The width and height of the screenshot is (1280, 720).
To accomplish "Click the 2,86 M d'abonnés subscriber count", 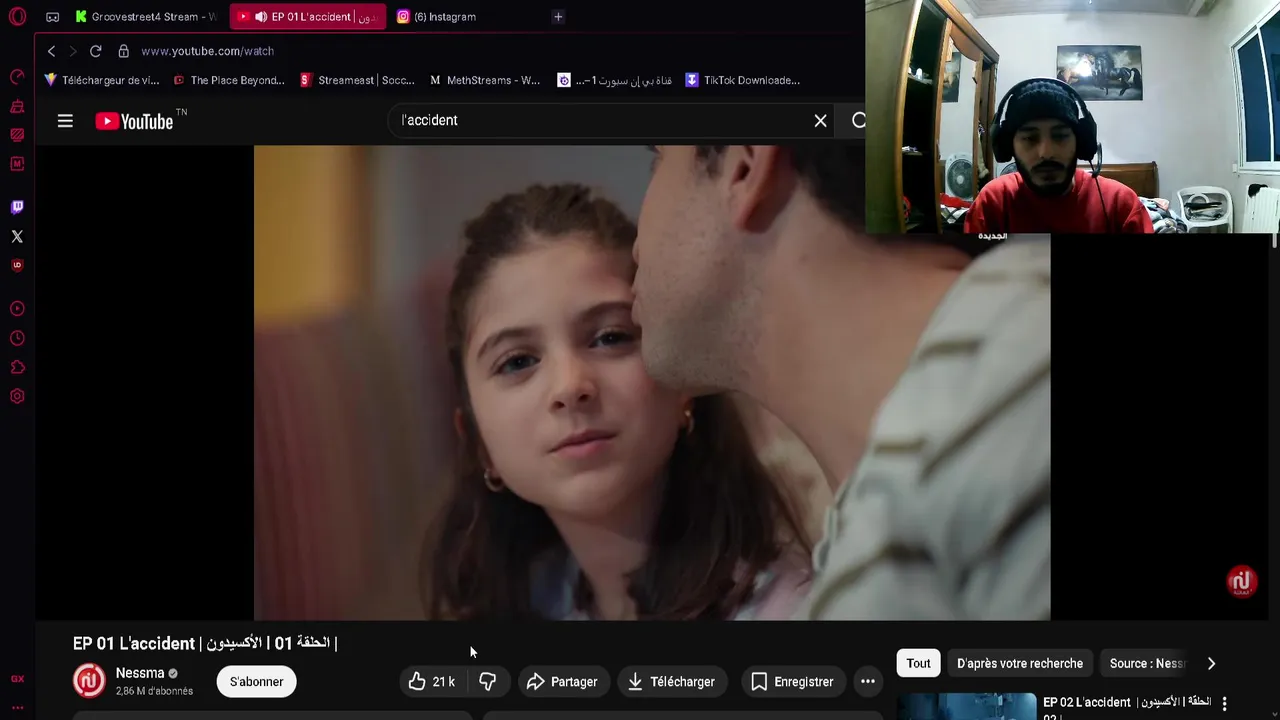I will [x=154, y=691].
